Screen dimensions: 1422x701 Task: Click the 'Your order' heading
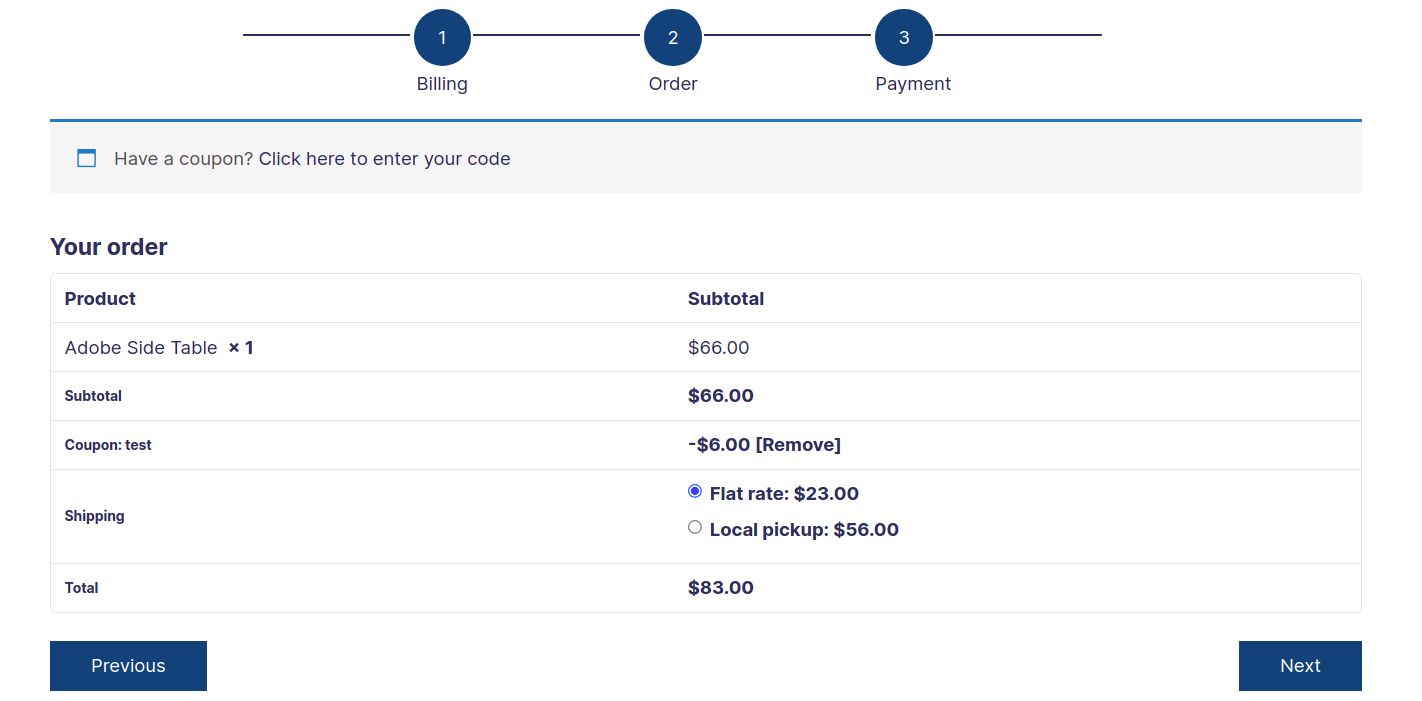tap(109, 247)
